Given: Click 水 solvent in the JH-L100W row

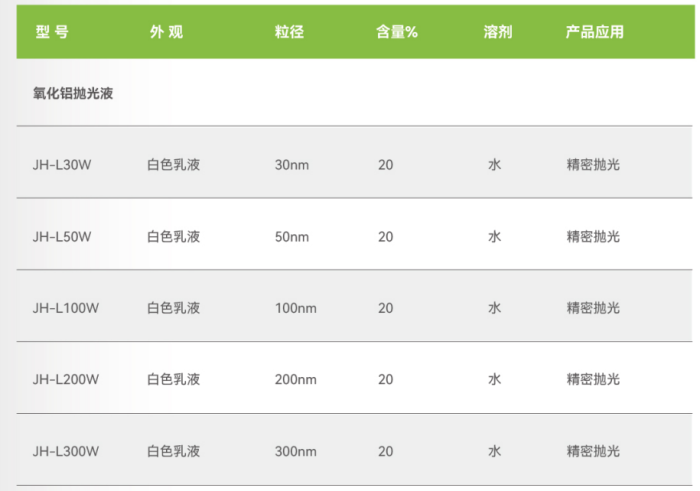Looking at the screenshot, I should pos(494,308).
